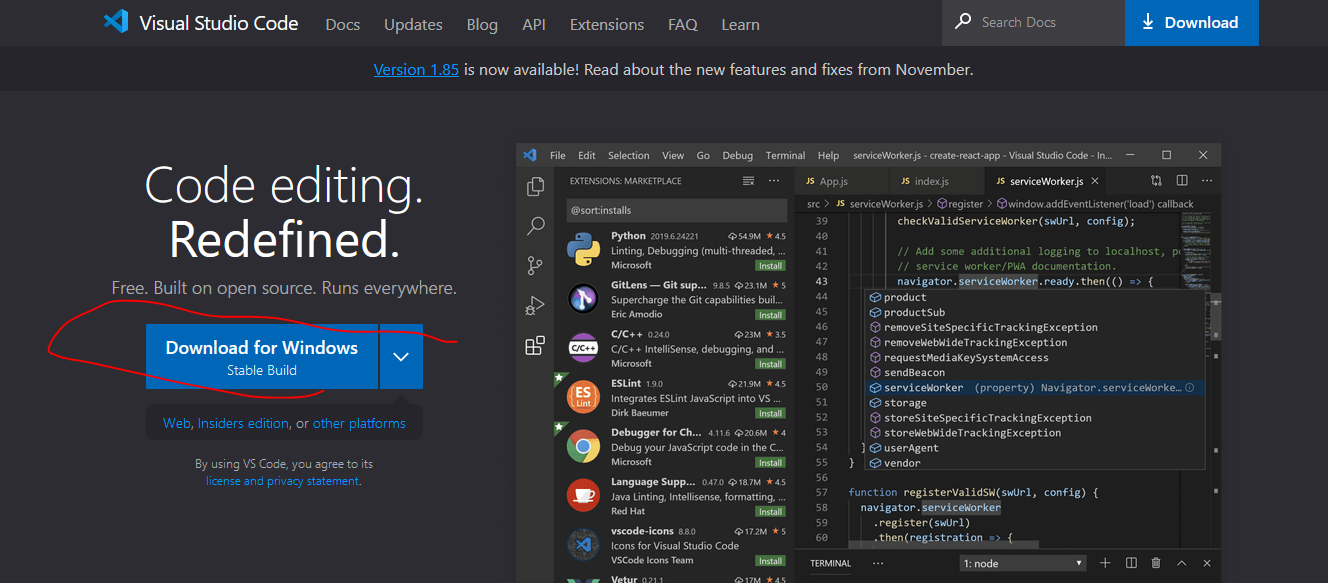1328x583 pixels.
Task: Click the Debugger for Chrome extension logo
Action: click(x=583, y=446)
